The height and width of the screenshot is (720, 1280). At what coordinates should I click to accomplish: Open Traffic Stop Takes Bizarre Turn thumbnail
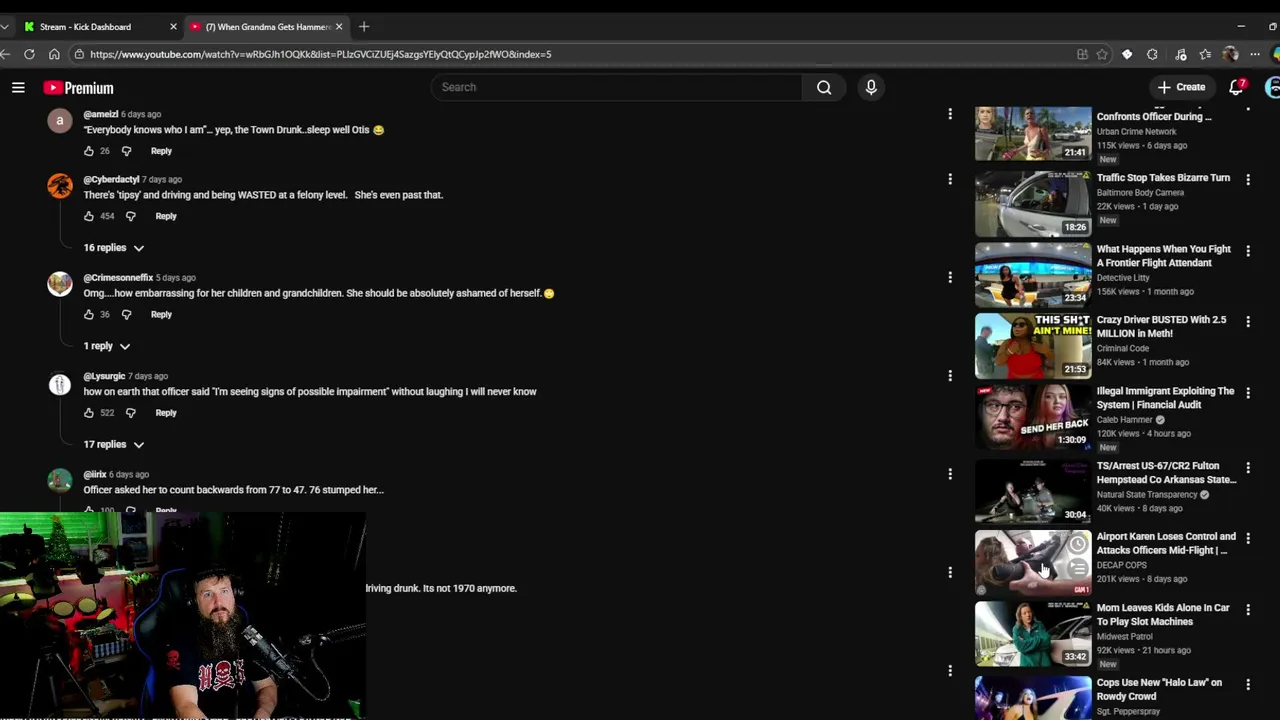[x=1033, y=204]
